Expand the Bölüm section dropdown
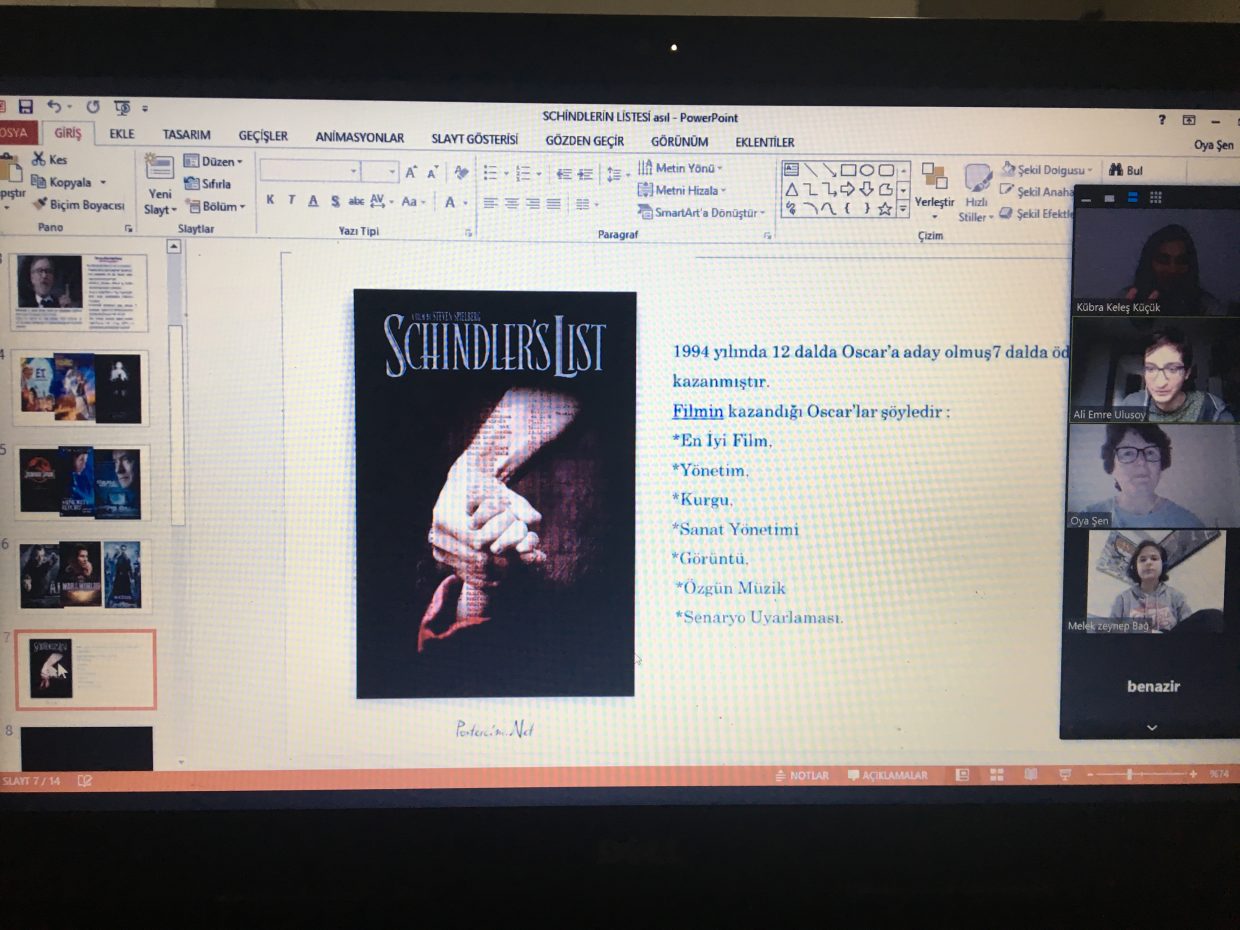The height and width of the screenshot is (930, 1240). click(215, 207)
